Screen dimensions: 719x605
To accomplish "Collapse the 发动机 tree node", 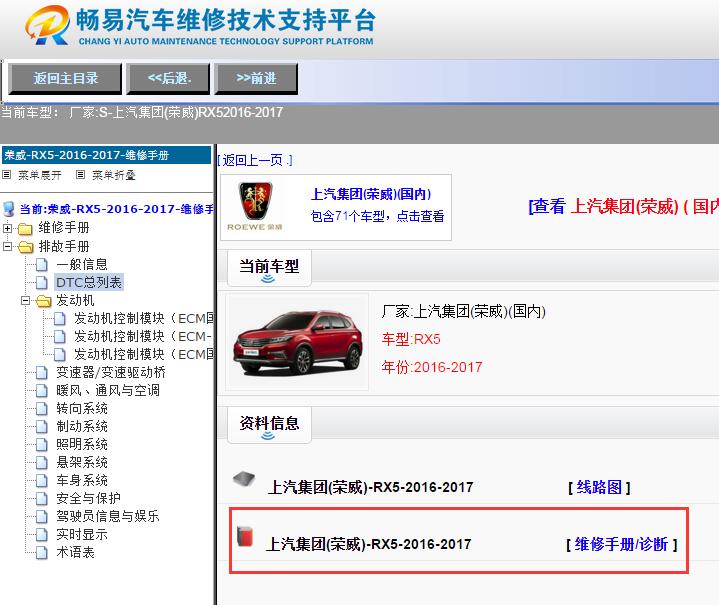I will coord(26,300).
